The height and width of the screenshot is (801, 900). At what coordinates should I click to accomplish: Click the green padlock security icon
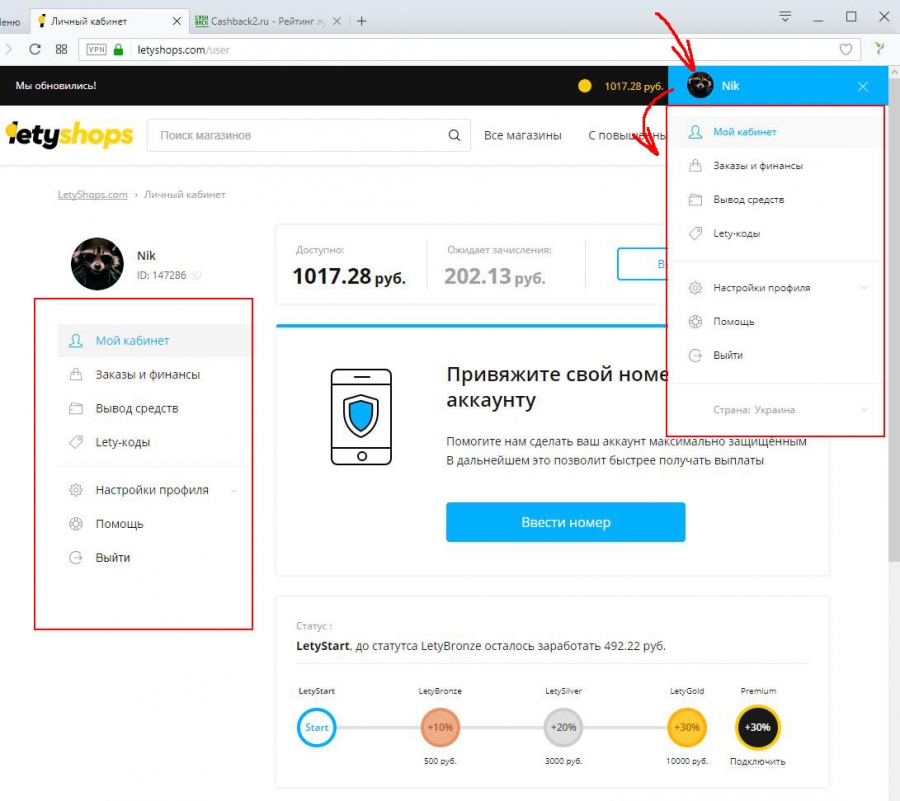(x=118, y=49)
